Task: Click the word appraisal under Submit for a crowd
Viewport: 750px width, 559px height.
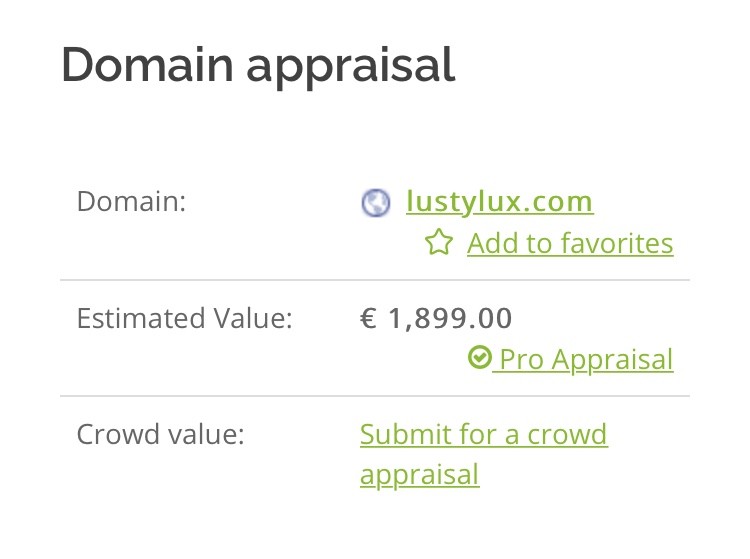Action: (x=419, y=475)
